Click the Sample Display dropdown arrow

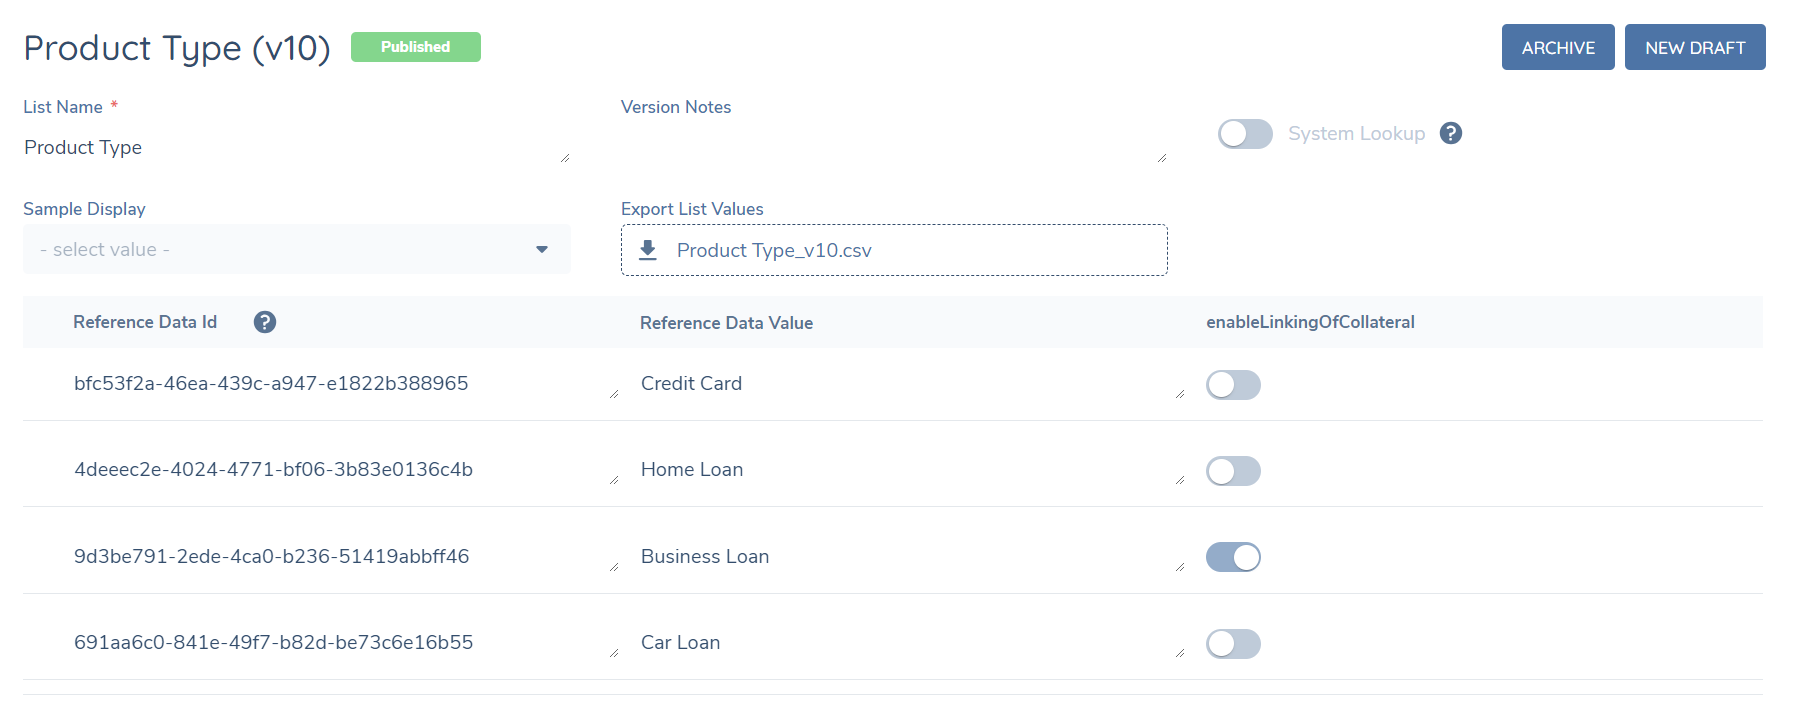pos(542,249)
